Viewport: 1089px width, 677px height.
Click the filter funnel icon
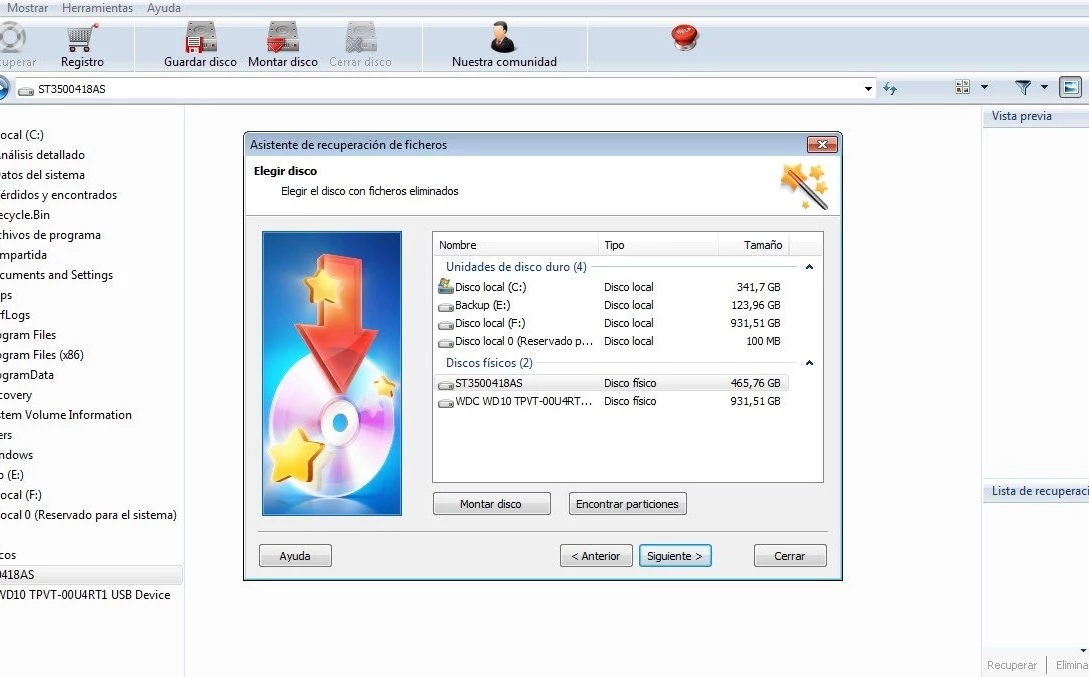(x=1023, y=88)
